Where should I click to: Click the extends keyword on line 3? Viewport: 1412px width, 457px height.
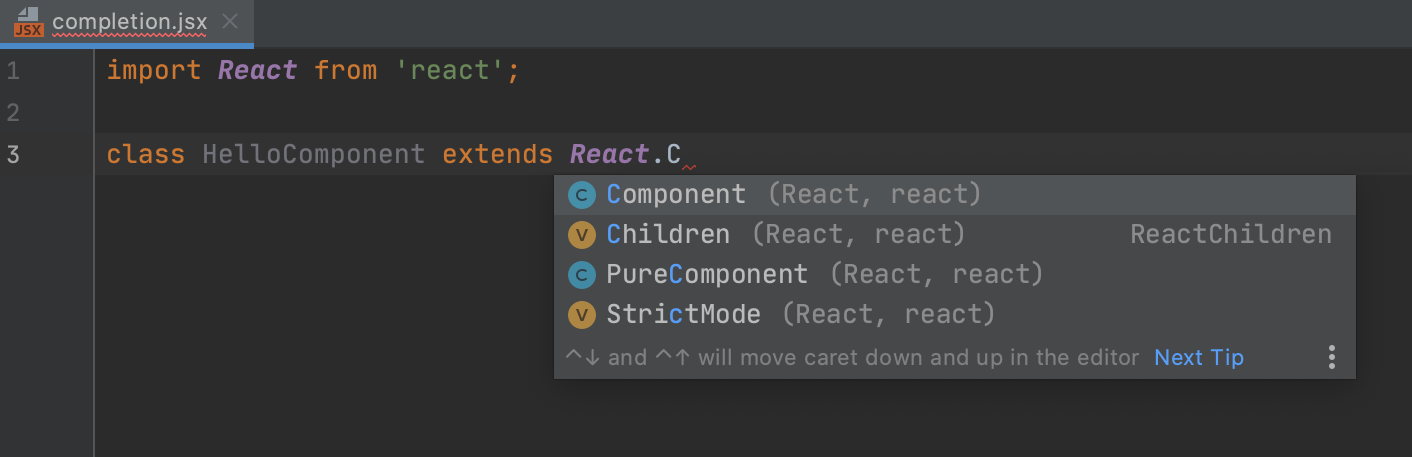point(497,155)
